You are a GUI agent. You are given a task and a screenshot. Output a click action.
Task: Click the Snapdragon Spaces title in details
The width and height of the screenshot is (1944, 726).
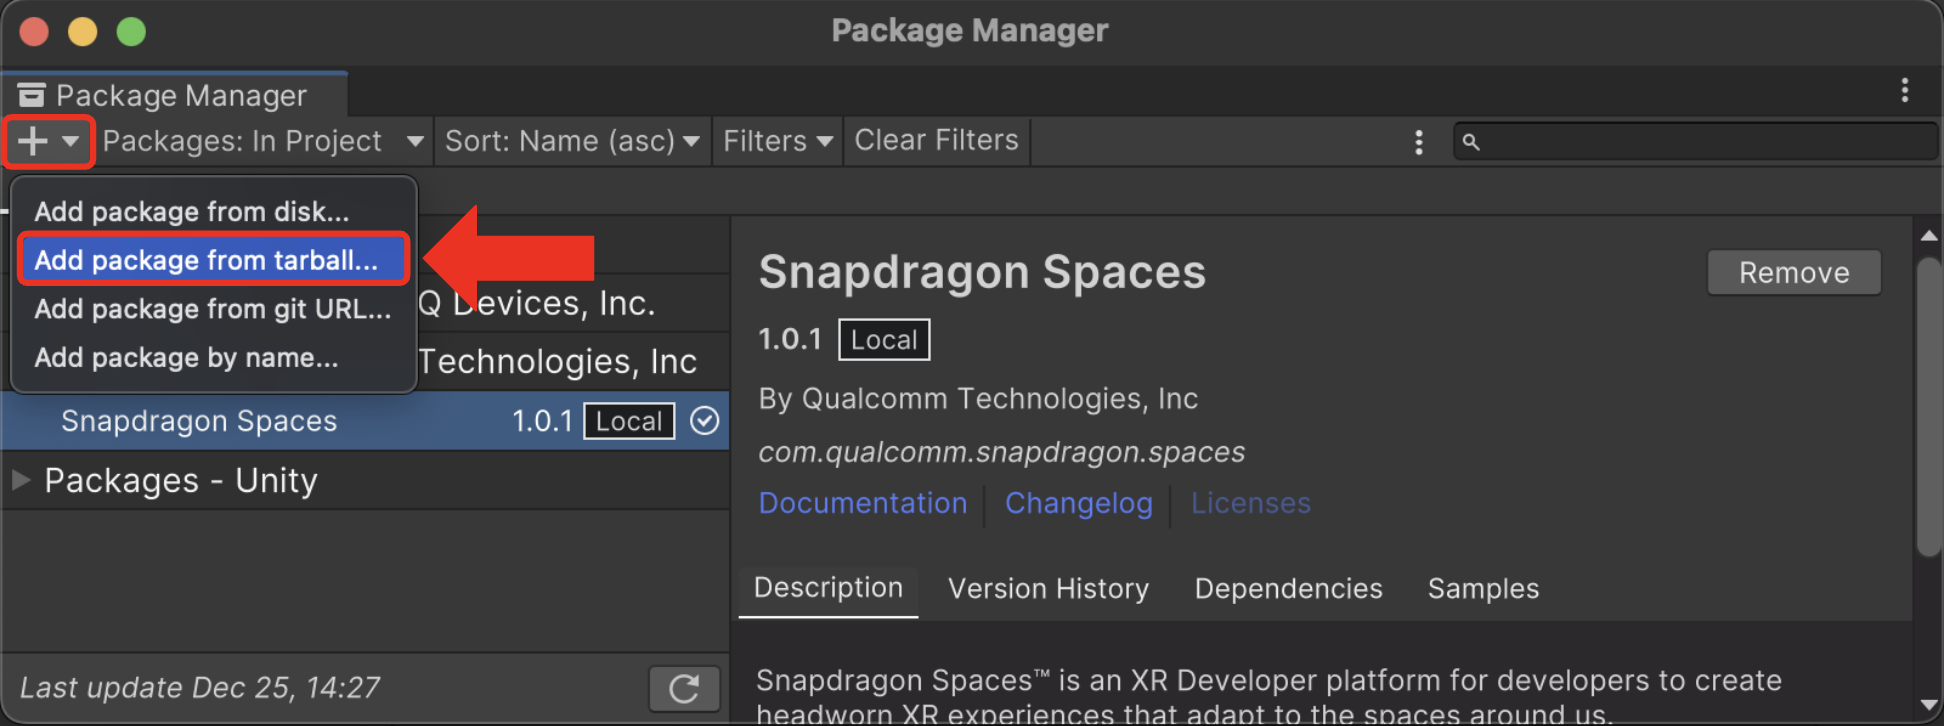pos(982,272)
